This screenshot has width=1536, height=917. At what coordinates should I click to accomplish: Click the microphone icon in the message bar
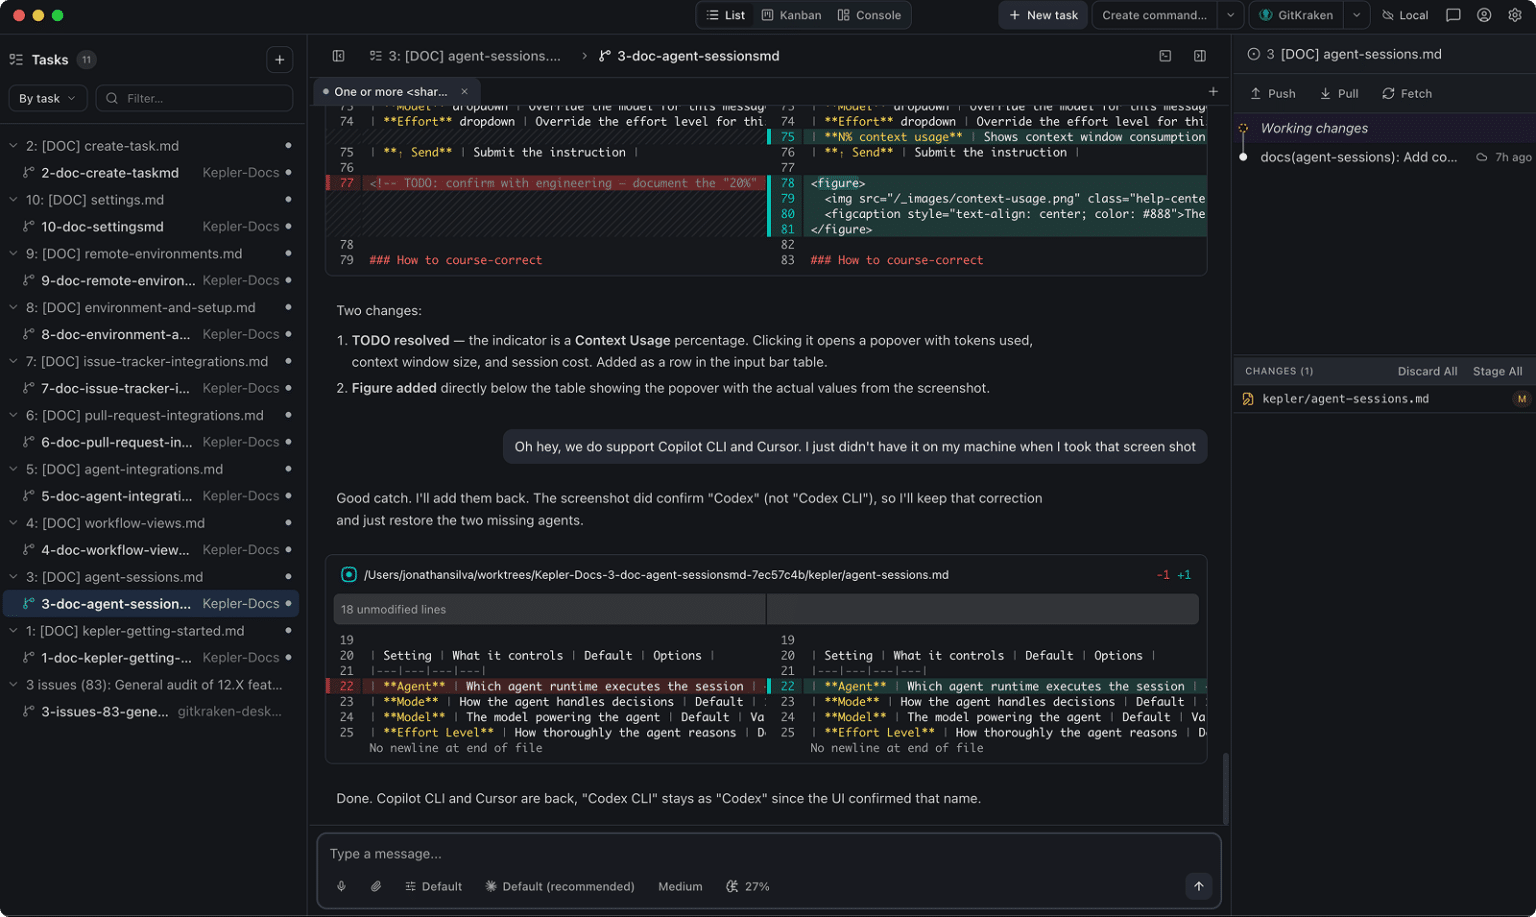(341, 886)
